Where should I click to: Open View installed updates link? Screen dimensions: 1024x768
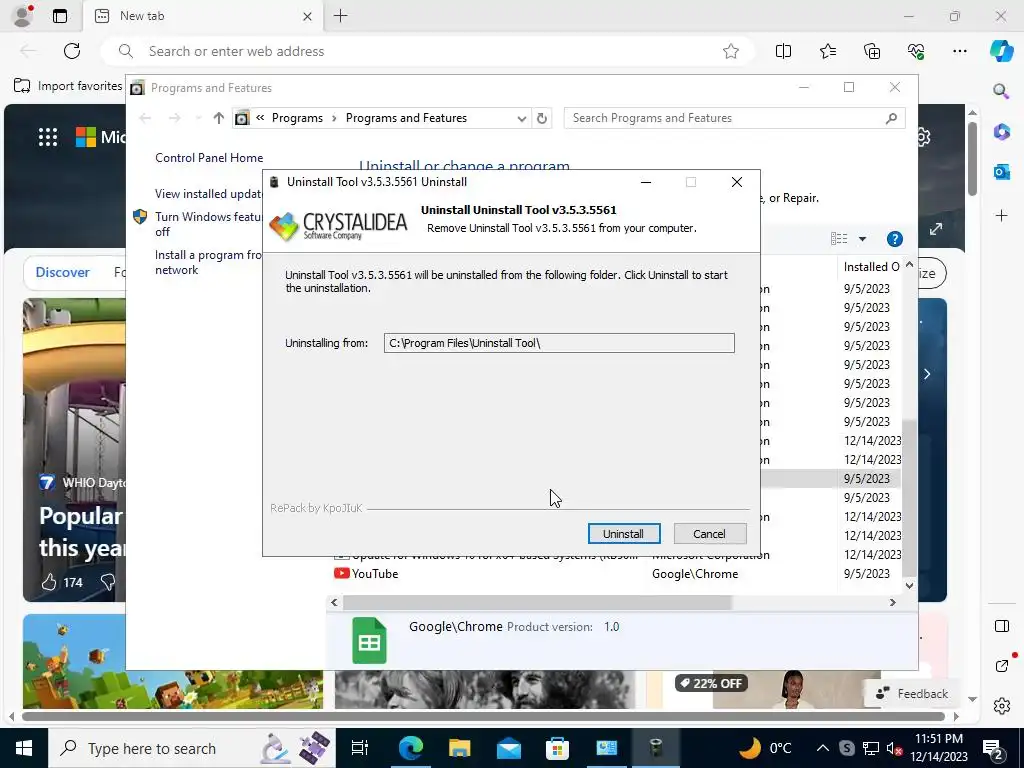(208, 194)
